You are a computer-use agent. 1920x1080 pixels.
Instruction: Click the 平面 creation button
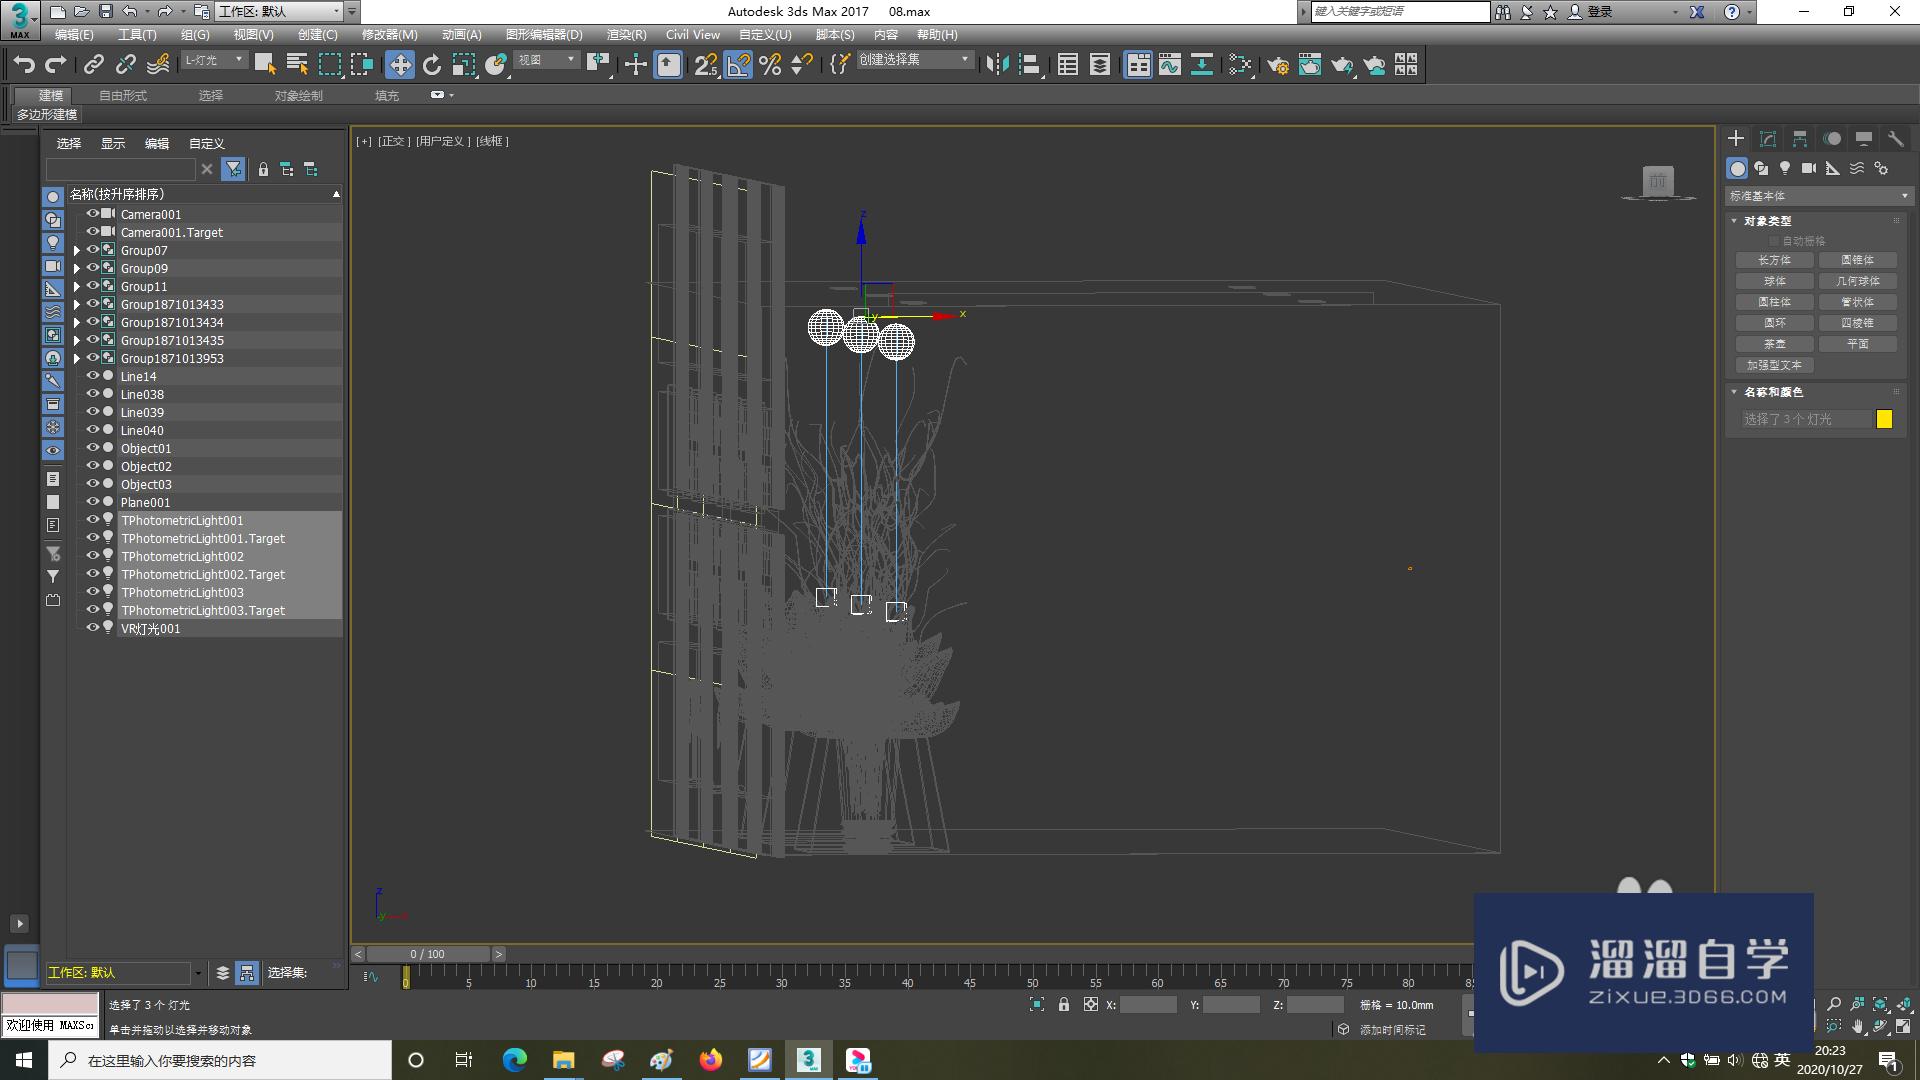(1858, 343)
